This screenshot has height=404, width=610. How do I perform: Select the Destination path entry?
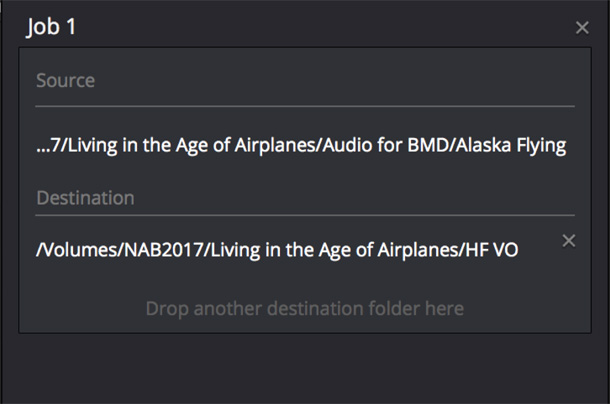pos(276,250)
